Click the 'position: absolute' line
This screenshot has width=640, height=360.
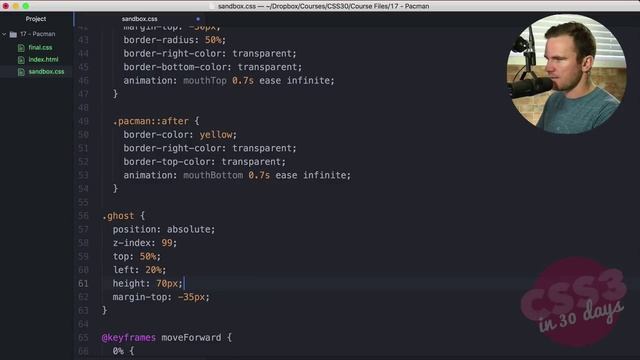(164, 229)
